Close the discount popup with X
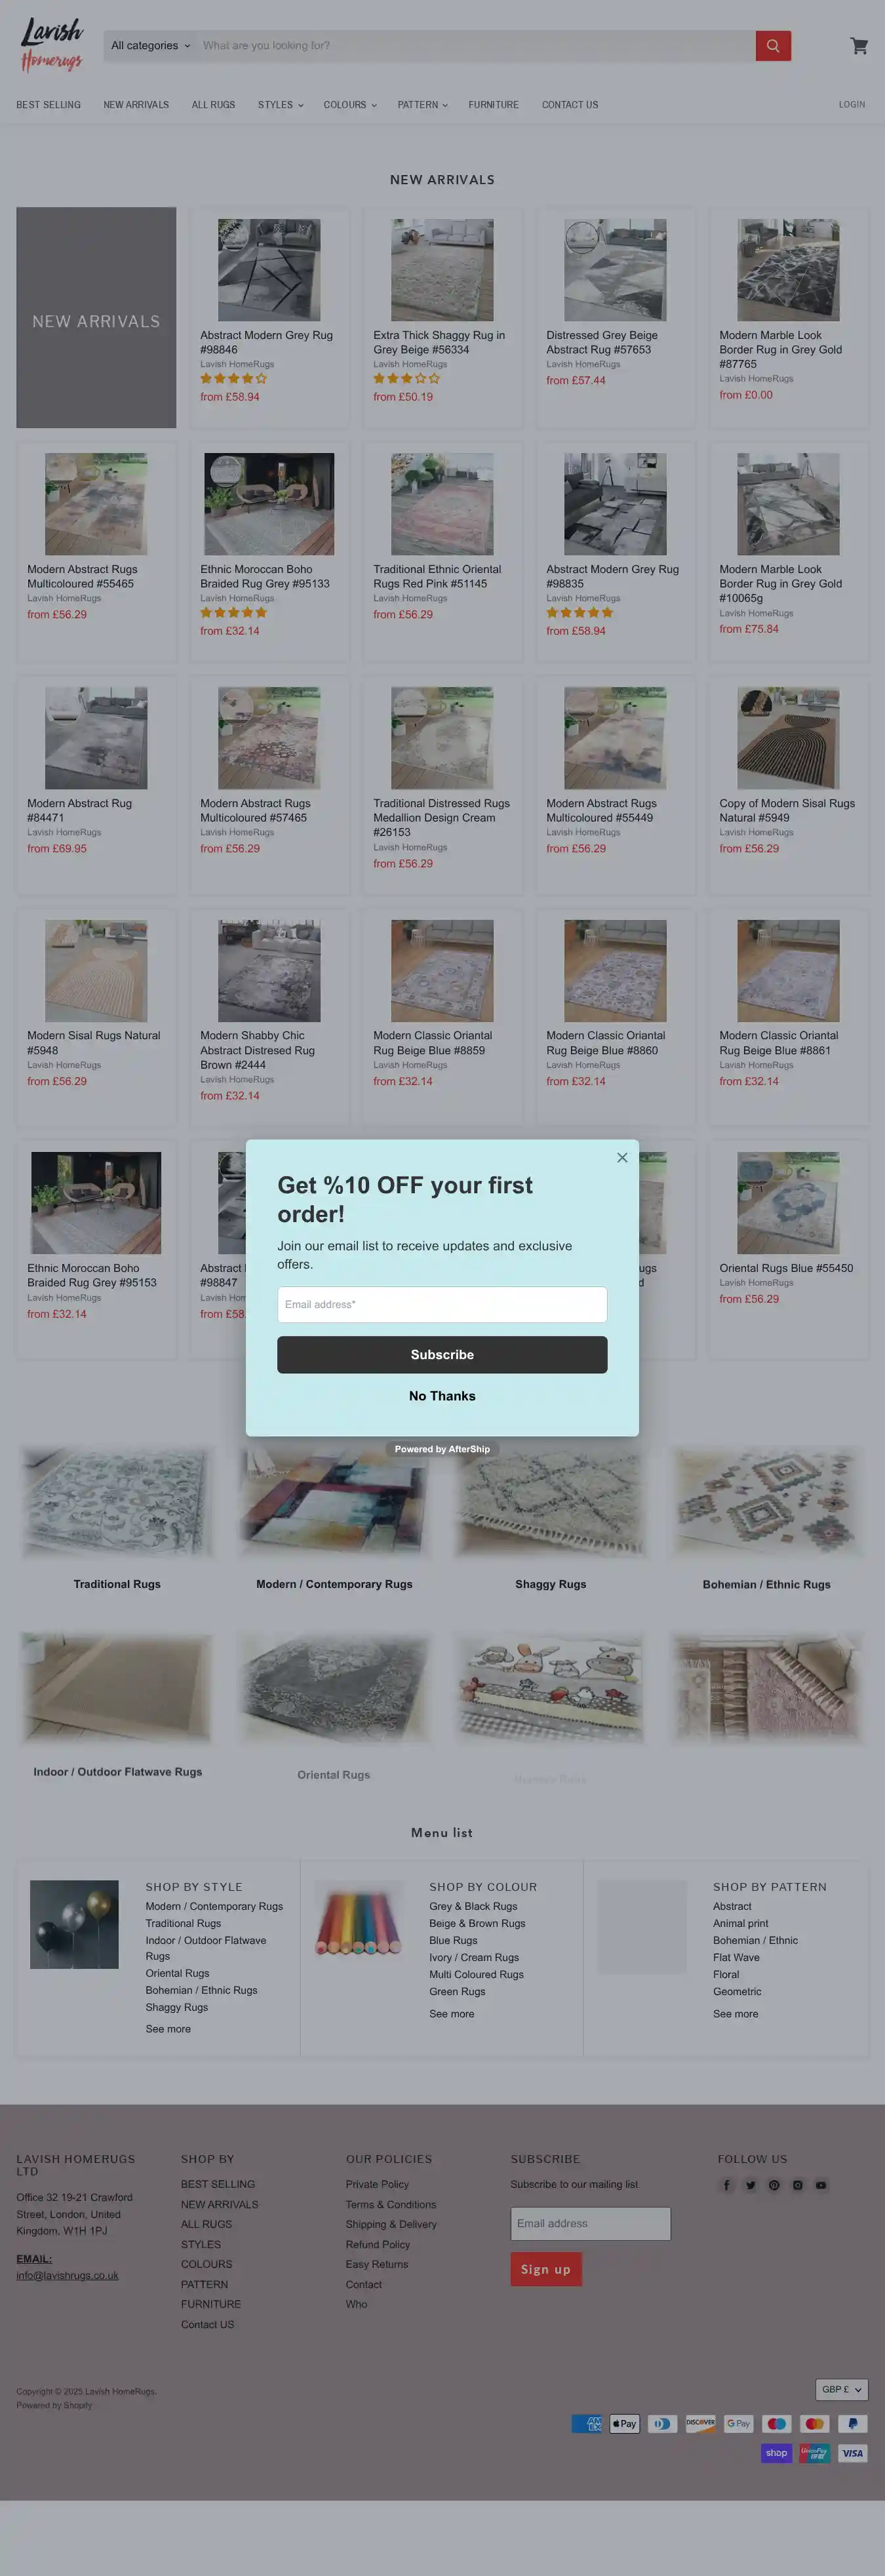Image resolution: width=885 pixels, height=2576 pixels. coord(622,1157)
